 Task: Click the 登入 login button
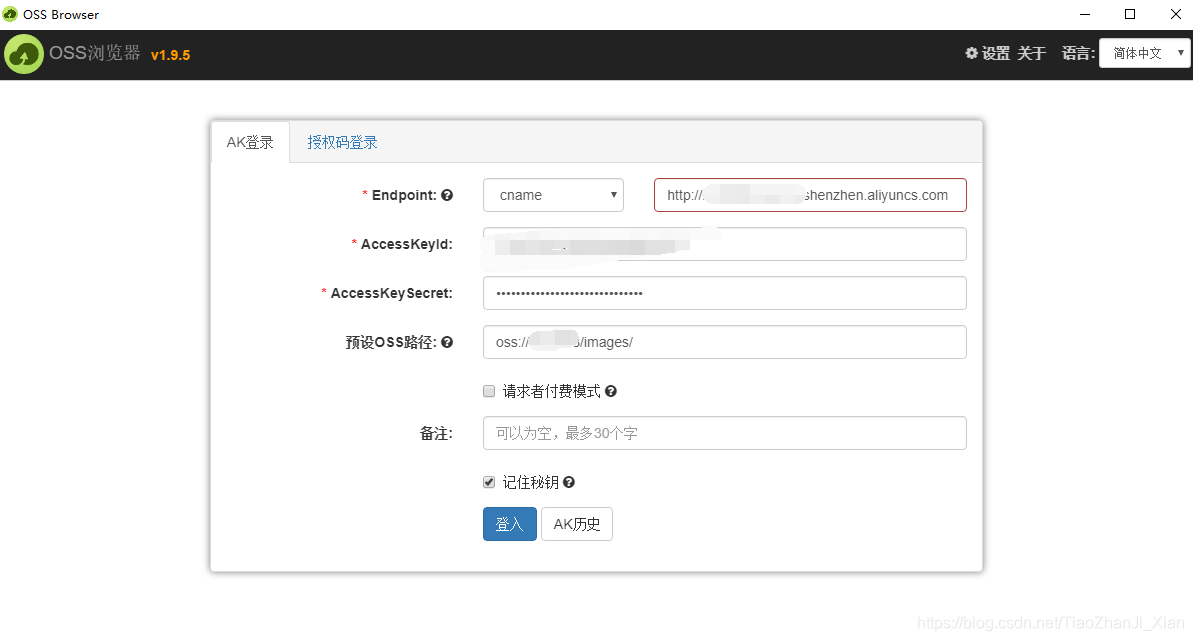(510, 524)
